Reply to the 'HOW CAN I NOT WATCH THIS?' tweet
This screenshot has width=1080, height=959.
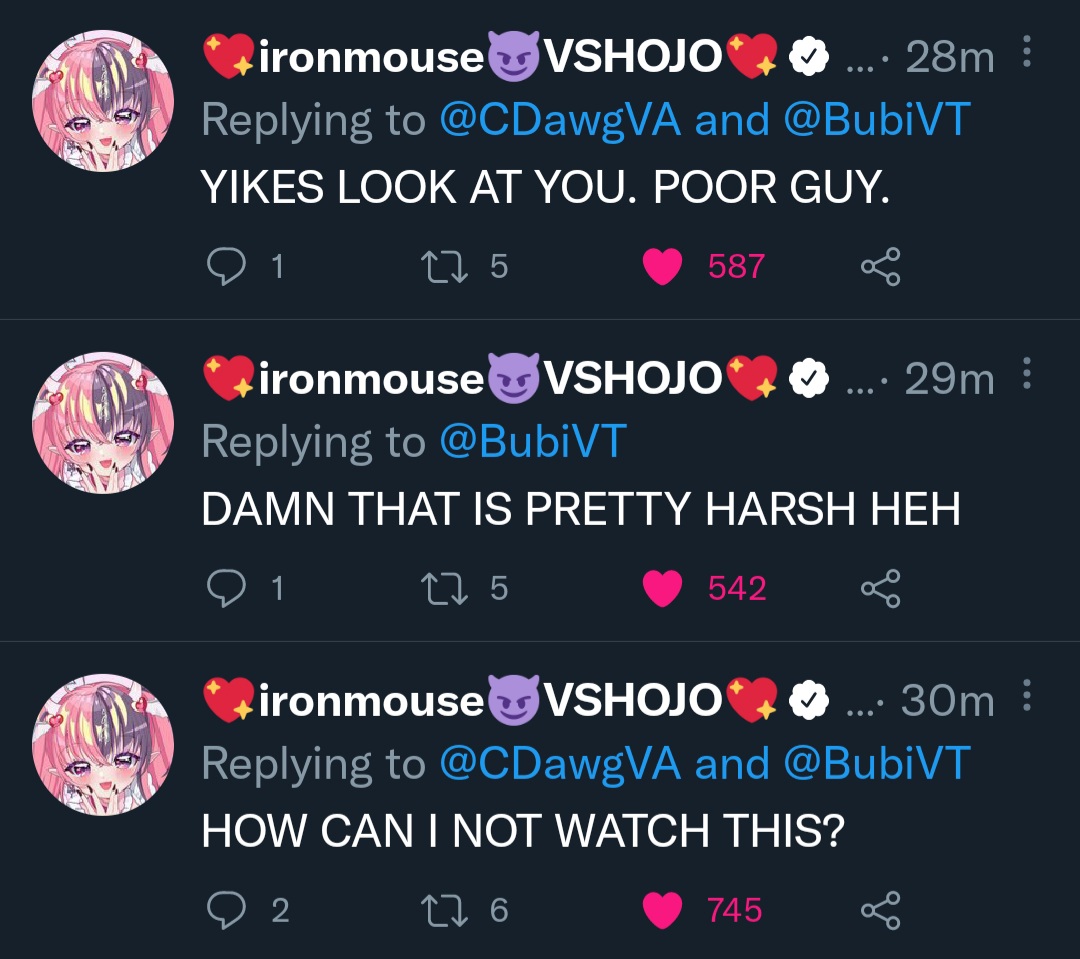click(x=227, y=910)
